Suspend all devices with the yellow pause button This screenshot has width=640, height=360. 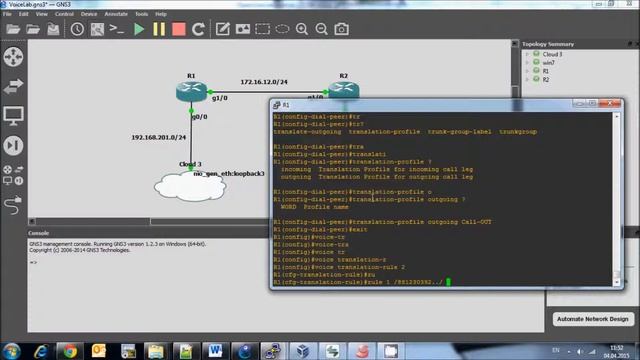159,29
